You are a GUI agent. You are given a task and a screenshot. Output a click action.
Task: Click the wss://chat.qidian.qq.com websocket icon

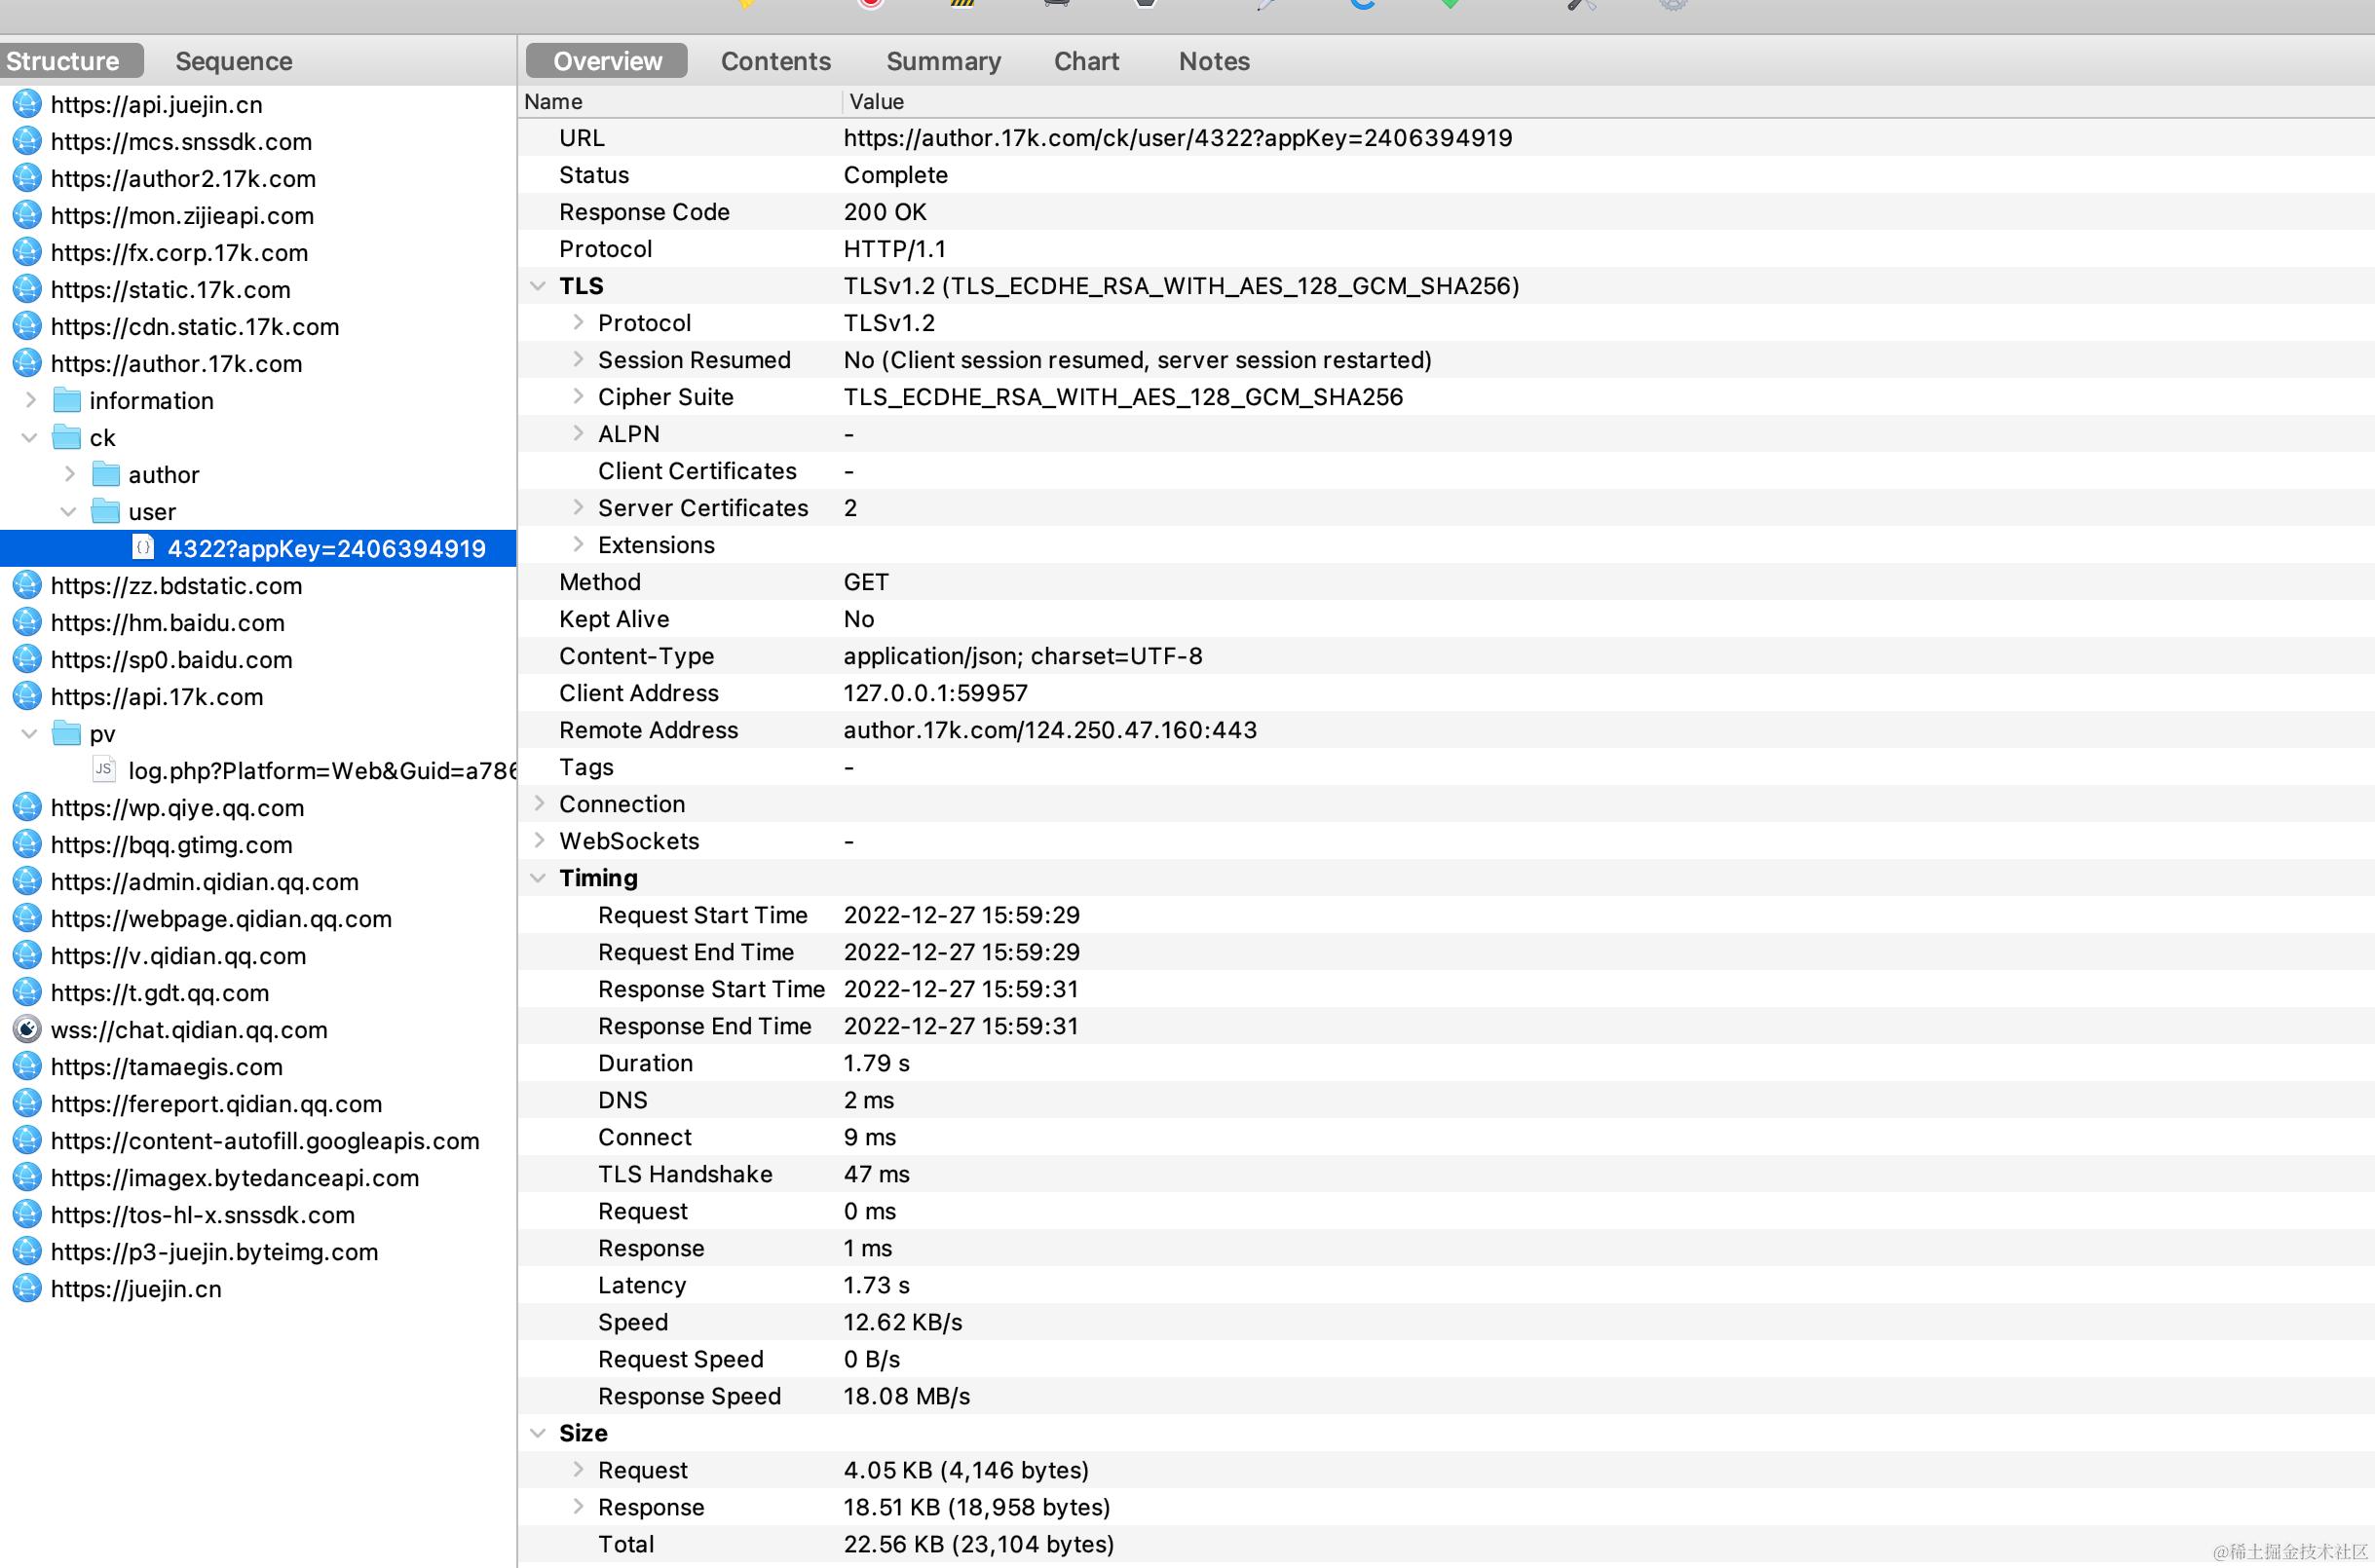click(x=27, y=1029)
